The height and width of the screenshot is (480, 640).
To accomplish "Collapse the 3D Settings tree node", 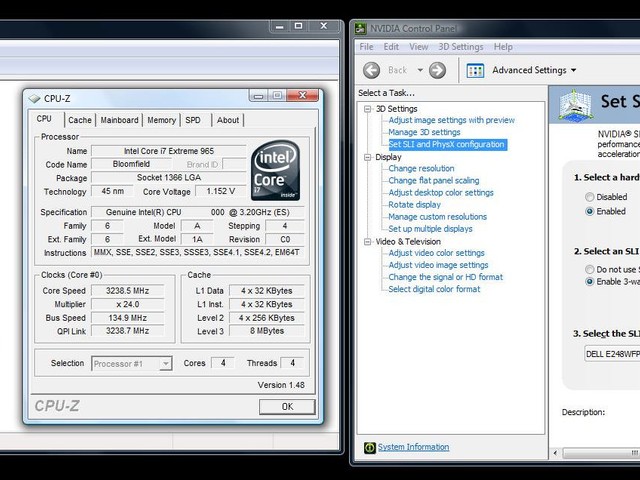I will pos(368,109).
